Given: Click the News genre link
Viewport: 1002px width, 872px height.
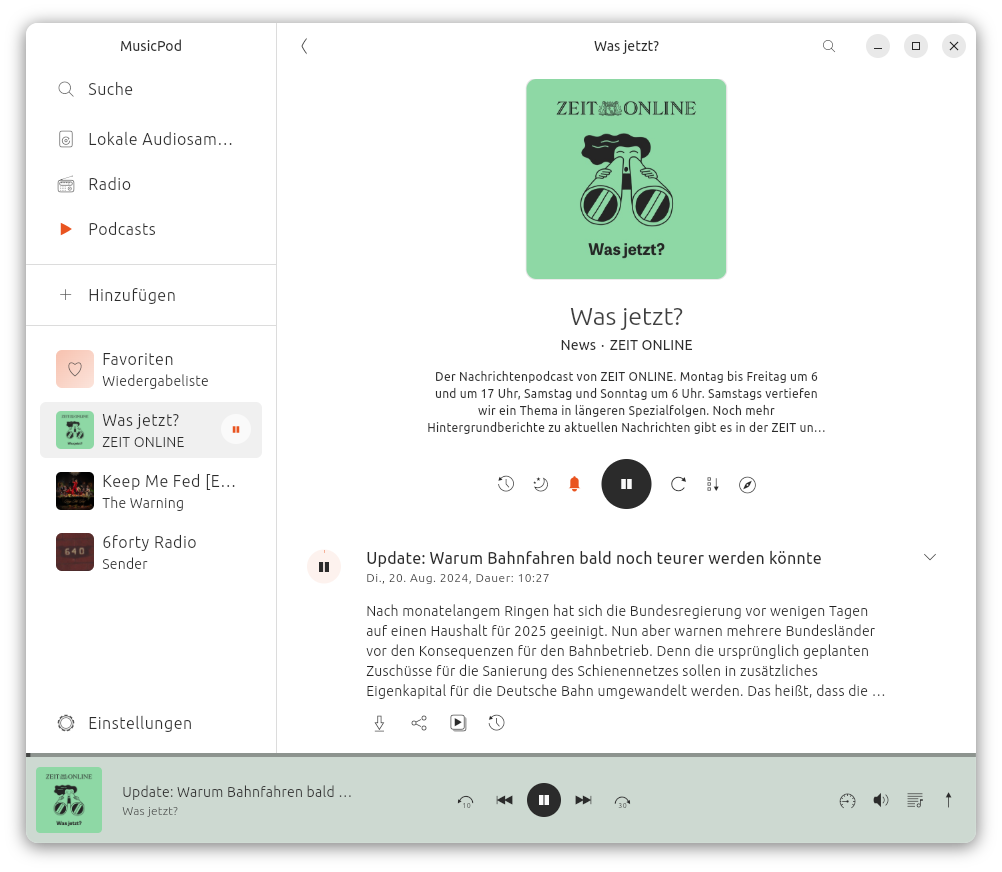Looking at the screenshot, I should 578,345.
